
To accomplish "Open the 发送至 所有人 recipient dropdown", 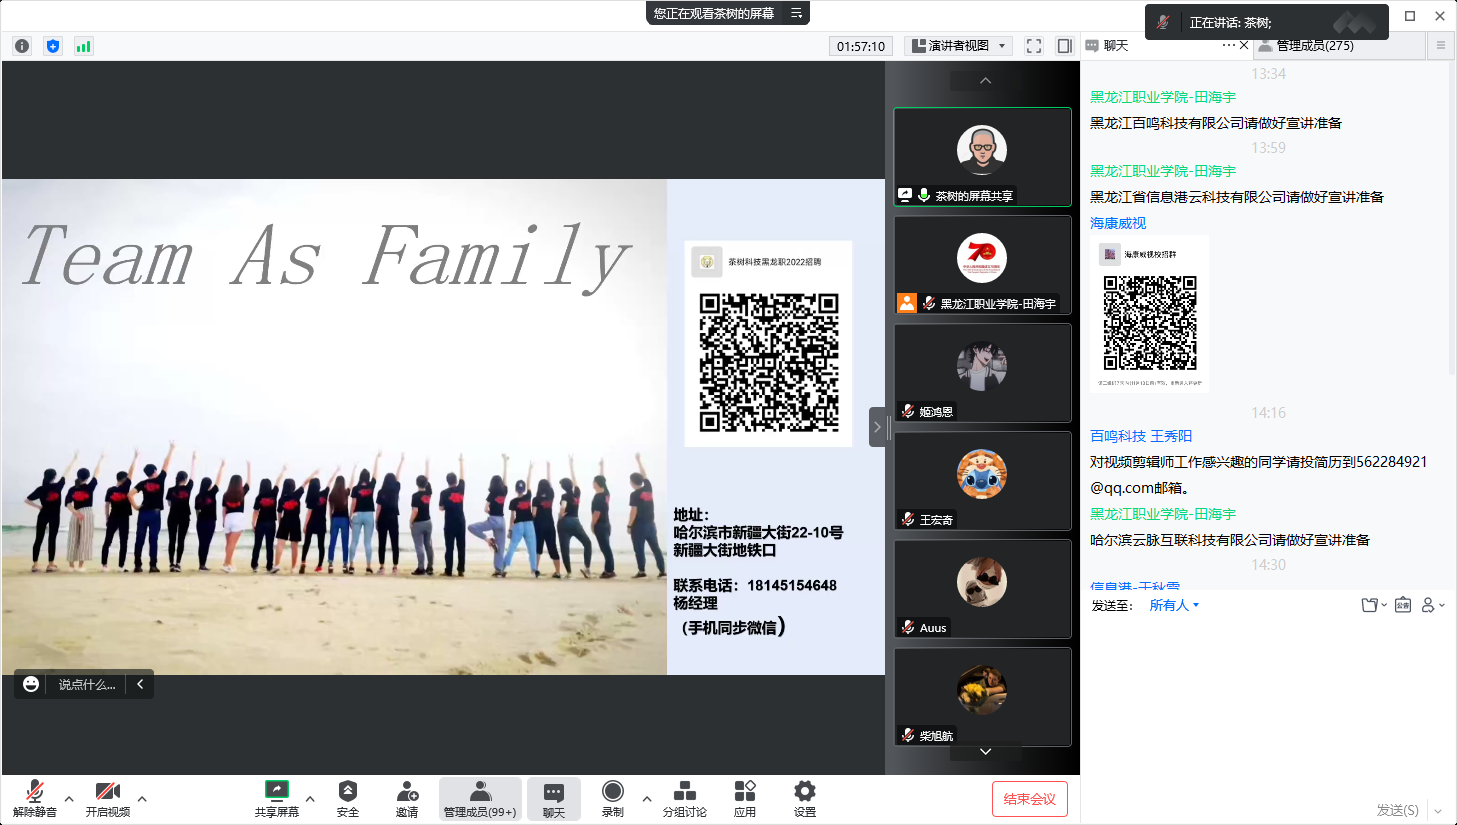I will (x=1174, y=605).
